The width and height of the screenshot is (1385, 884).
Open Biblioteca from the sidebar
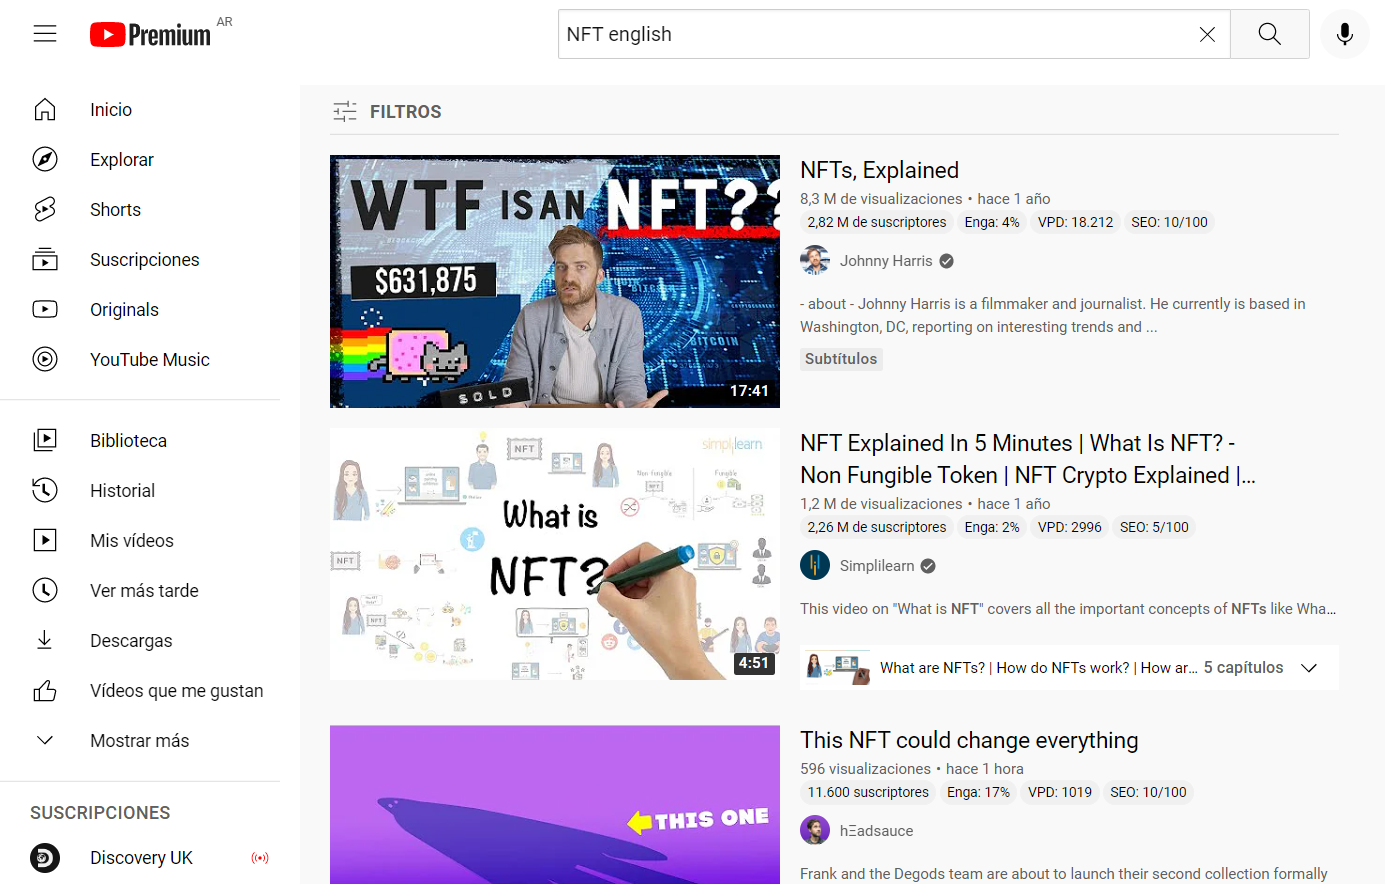pyautogui.click(x=128, y=440)
